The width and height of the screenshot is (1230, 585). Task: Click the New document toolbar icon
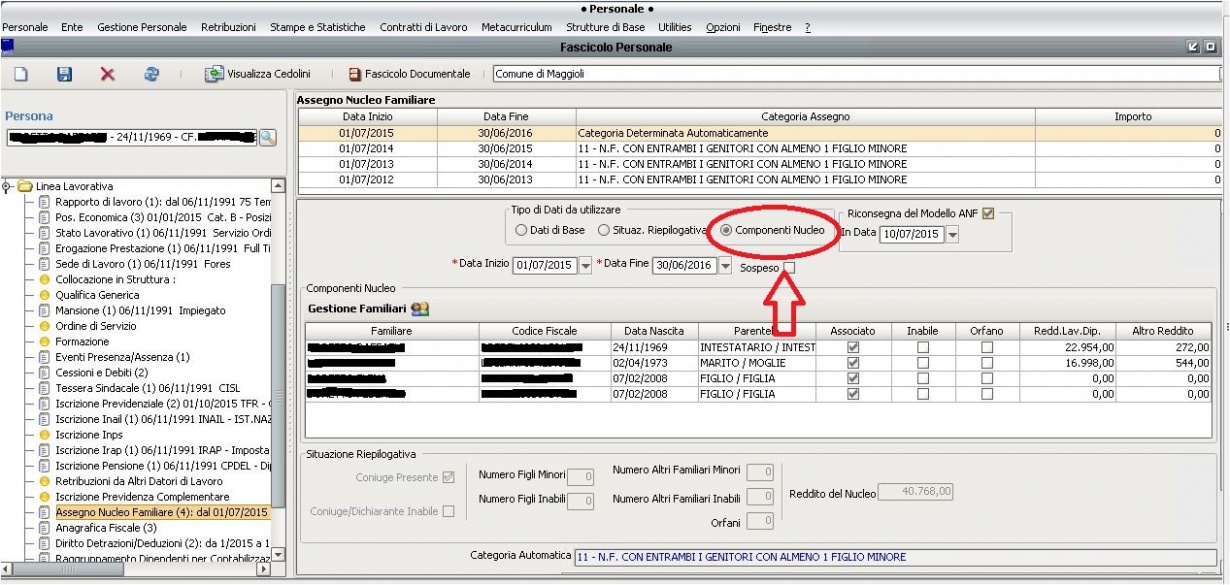click(20, 74)
